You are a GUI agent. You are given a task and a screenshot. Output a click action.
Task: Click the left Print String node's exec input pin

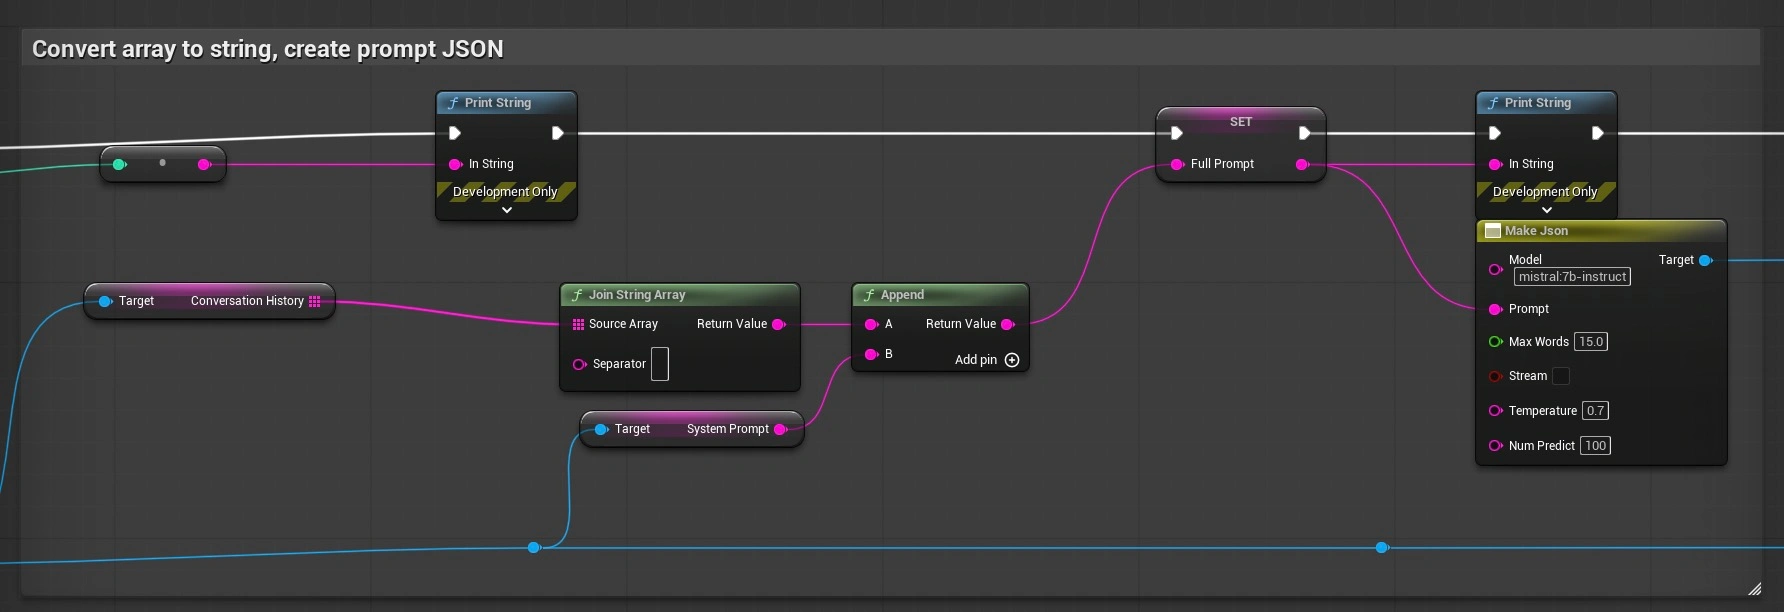click(x=455, y=133)
